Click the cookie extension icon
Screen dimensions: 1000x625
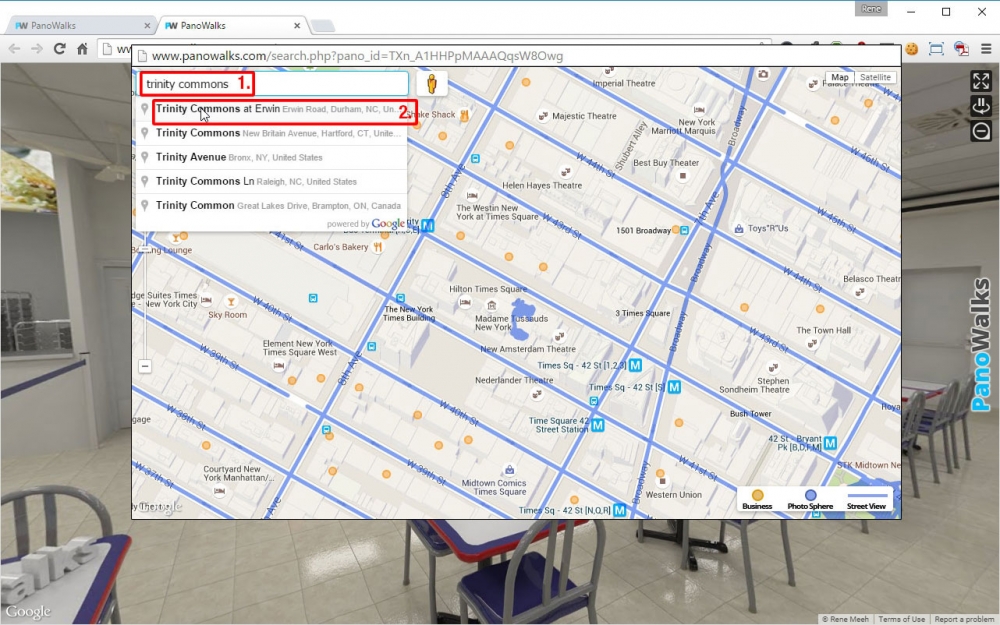[912, 48]
